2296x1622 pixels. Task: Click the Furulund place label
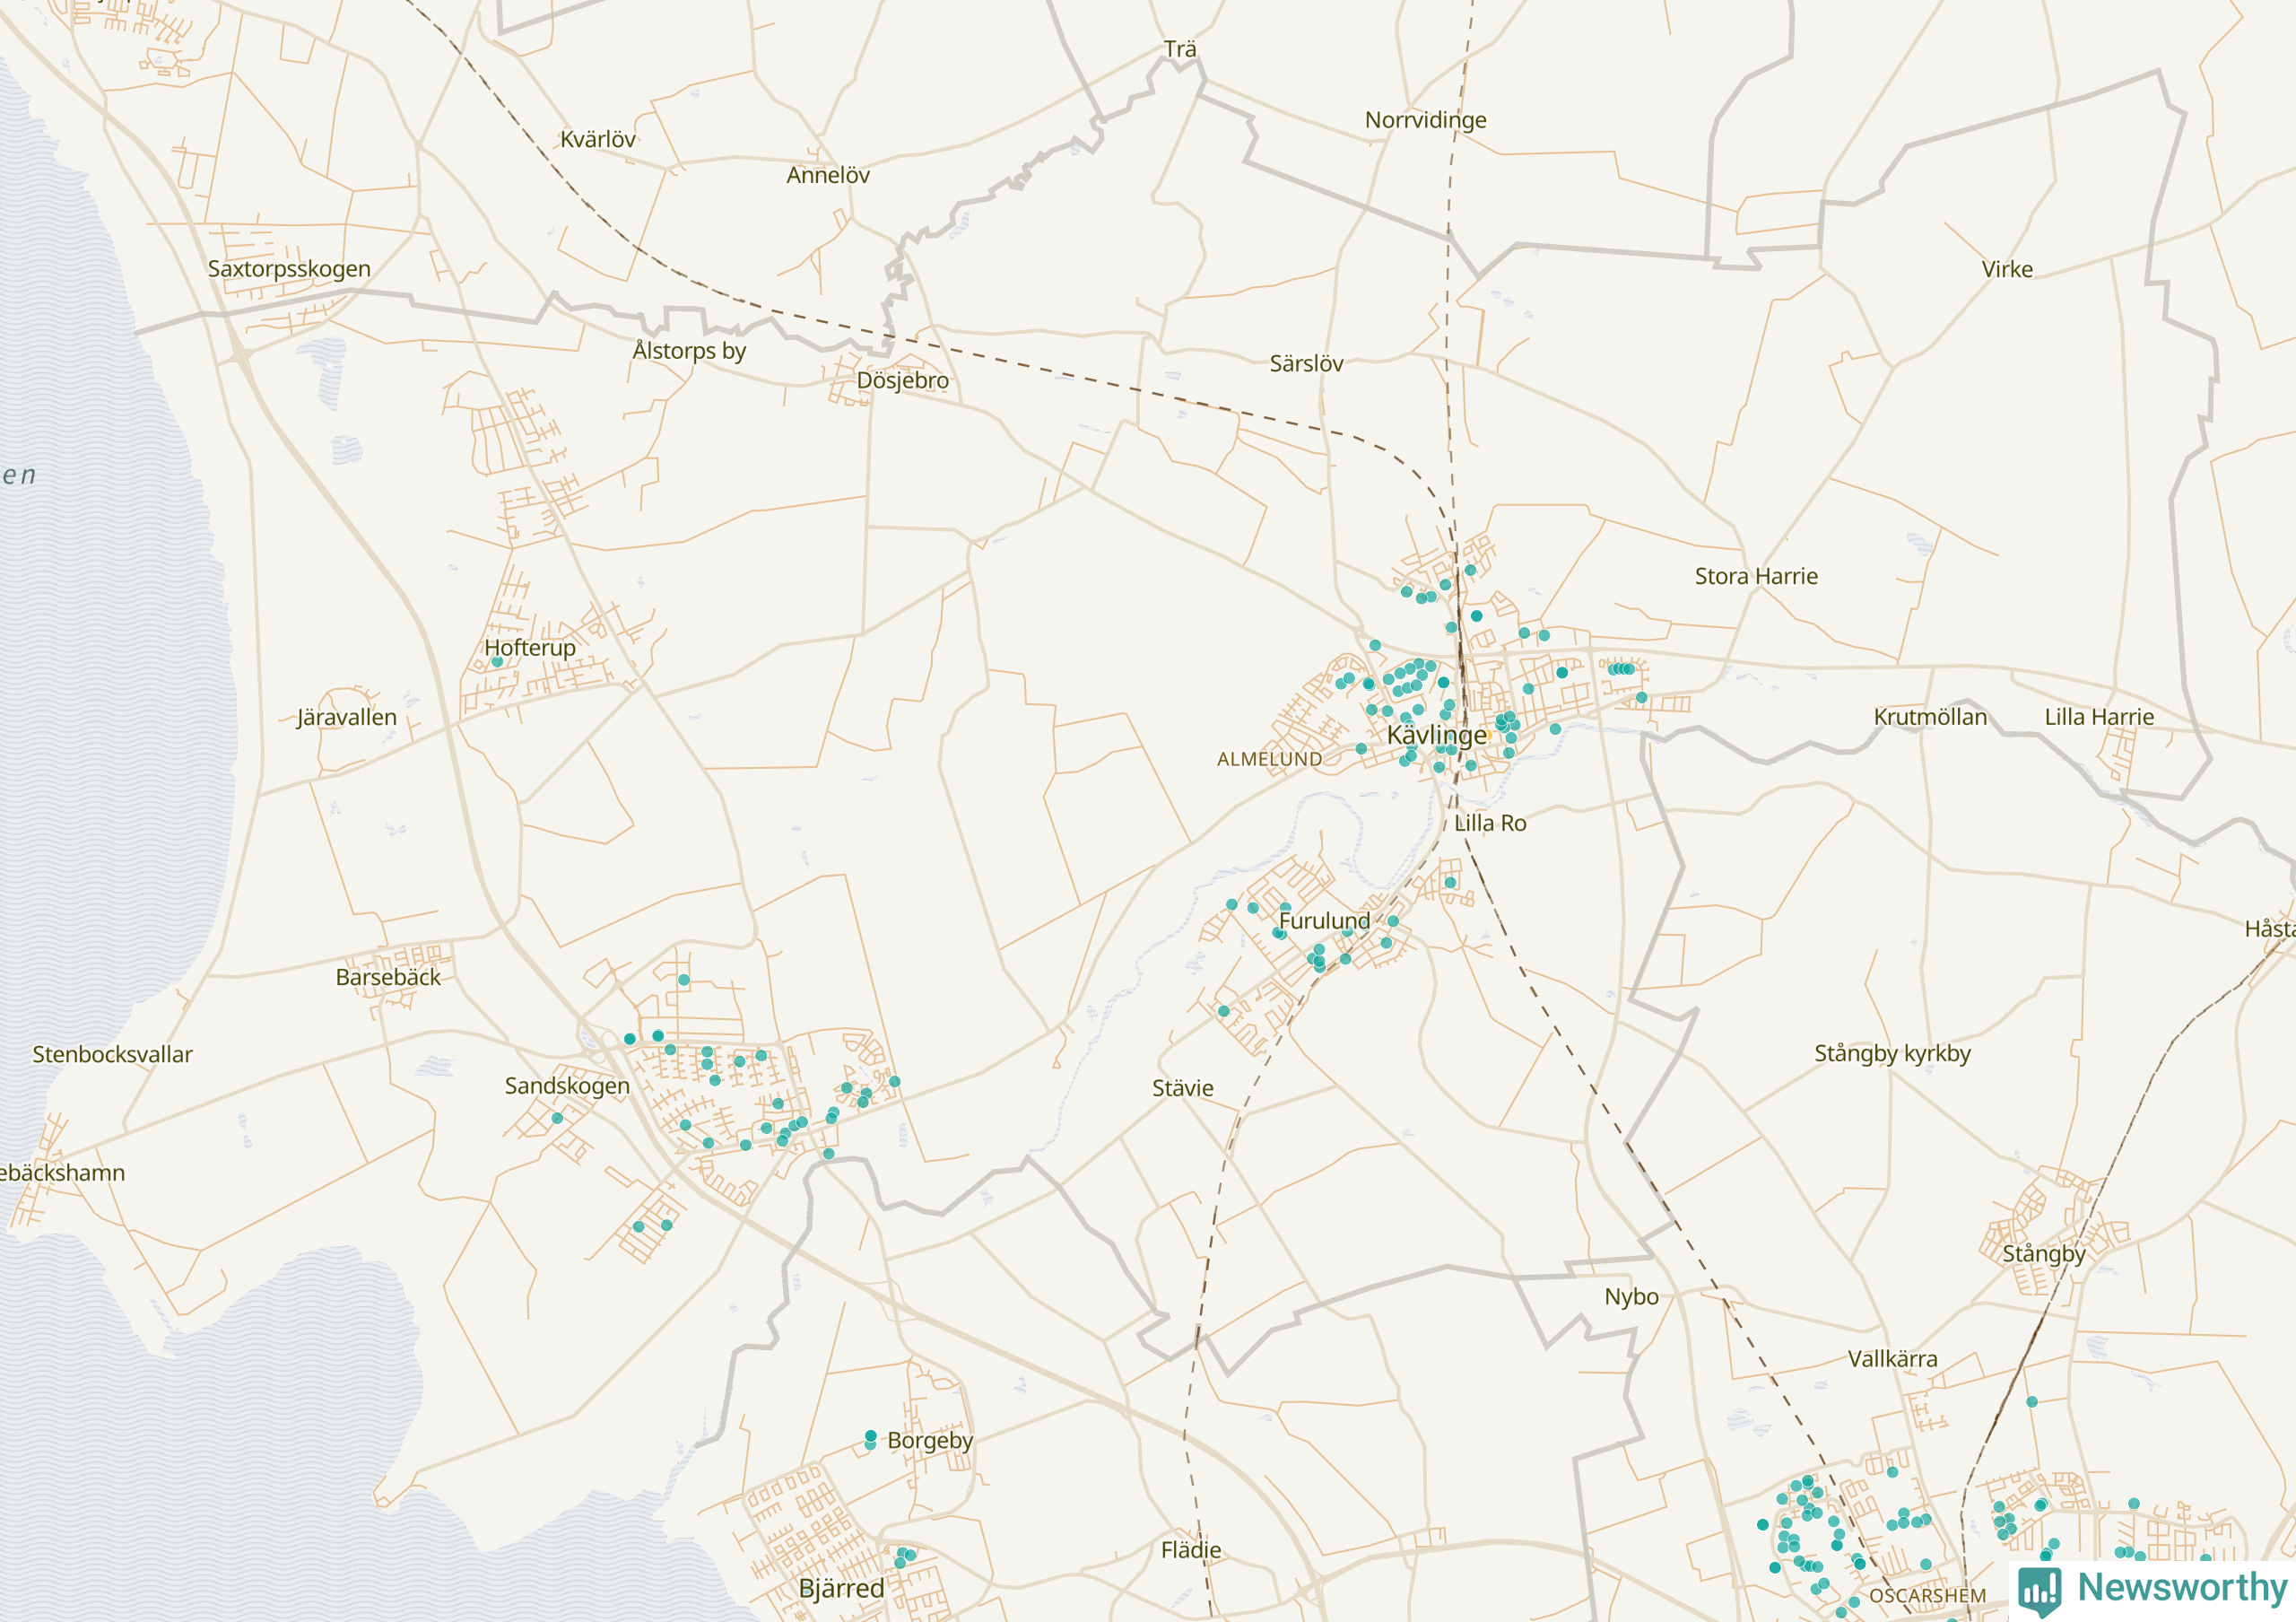(x=1324, y=920)
